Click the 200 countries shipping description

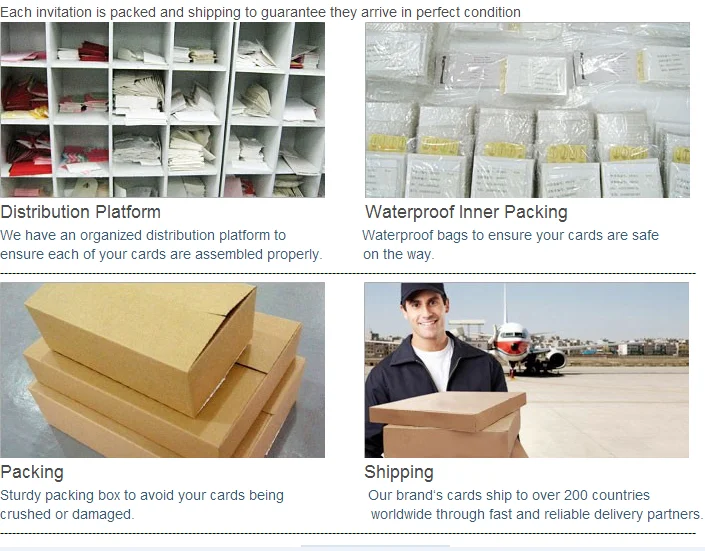pos(535,505)
